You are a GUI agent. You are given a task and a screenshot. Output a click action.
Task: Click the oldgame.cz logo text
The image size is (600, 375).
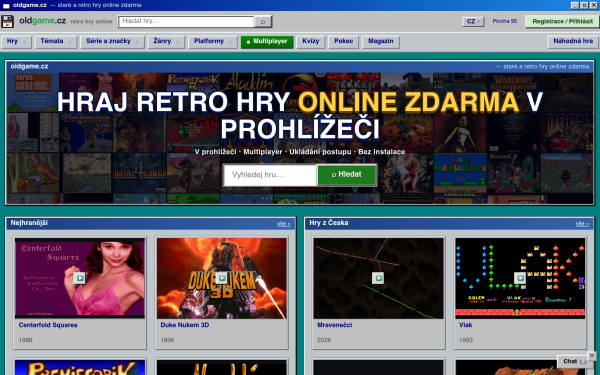(x=42, y=21)
